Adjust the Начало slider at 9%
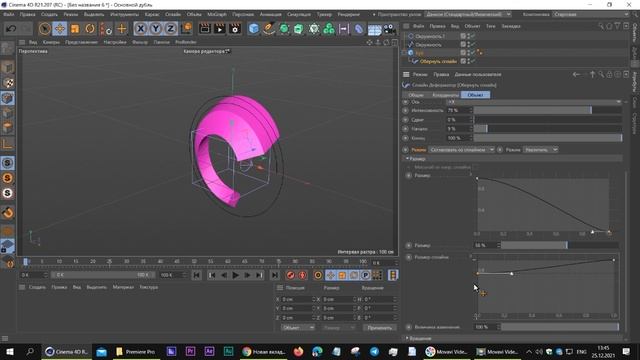 [548, 129]
